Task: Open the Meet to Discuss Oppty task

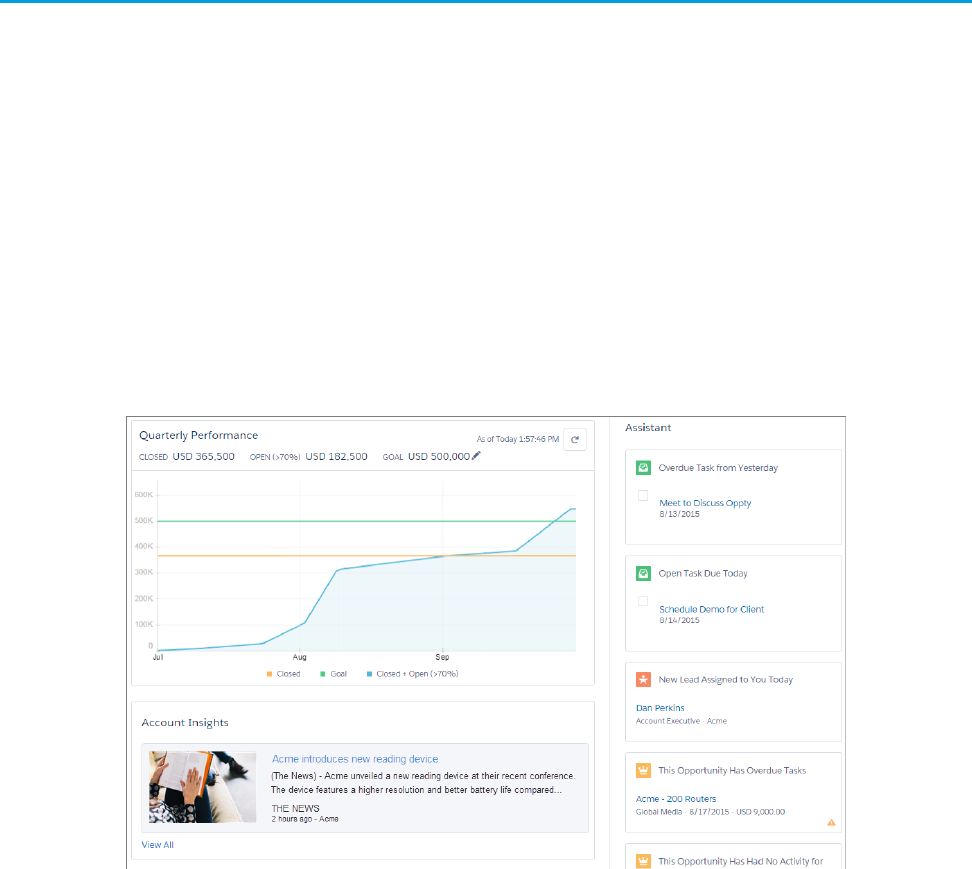Action: 705,503
